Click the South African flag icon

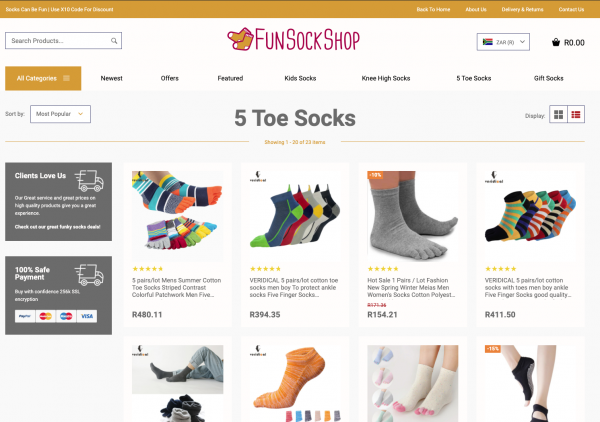click(488, 42)
